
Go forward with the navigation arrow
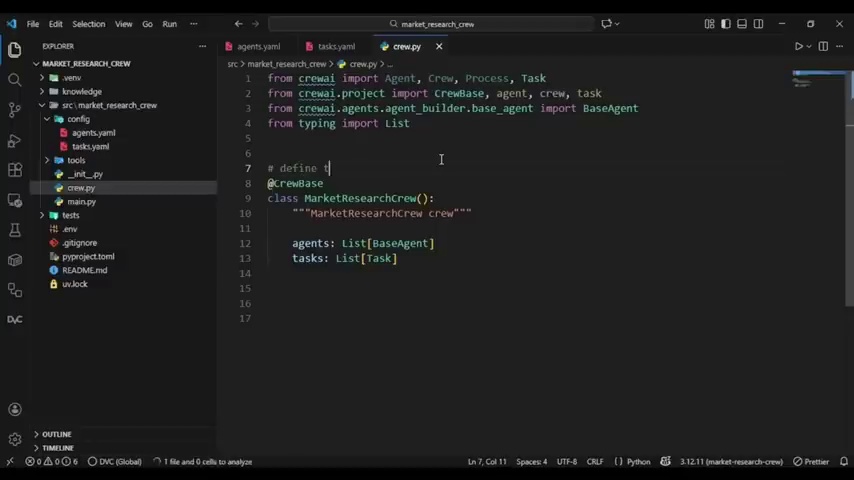(255, 24)
